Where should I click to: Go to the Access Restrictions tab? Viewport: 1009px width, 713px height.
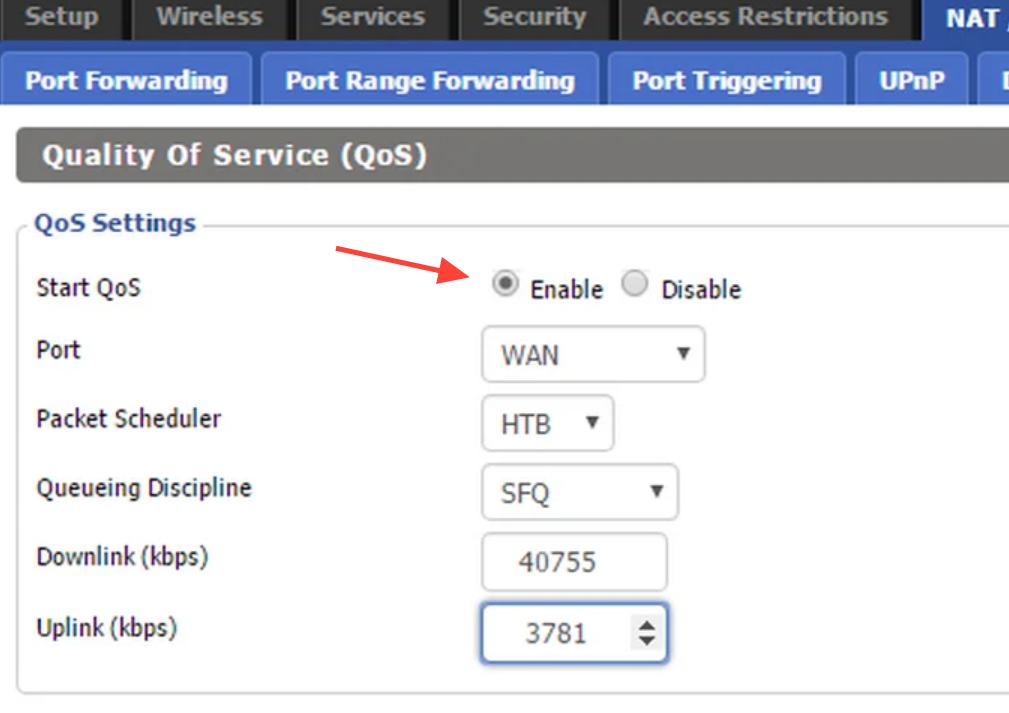[766, 18]
